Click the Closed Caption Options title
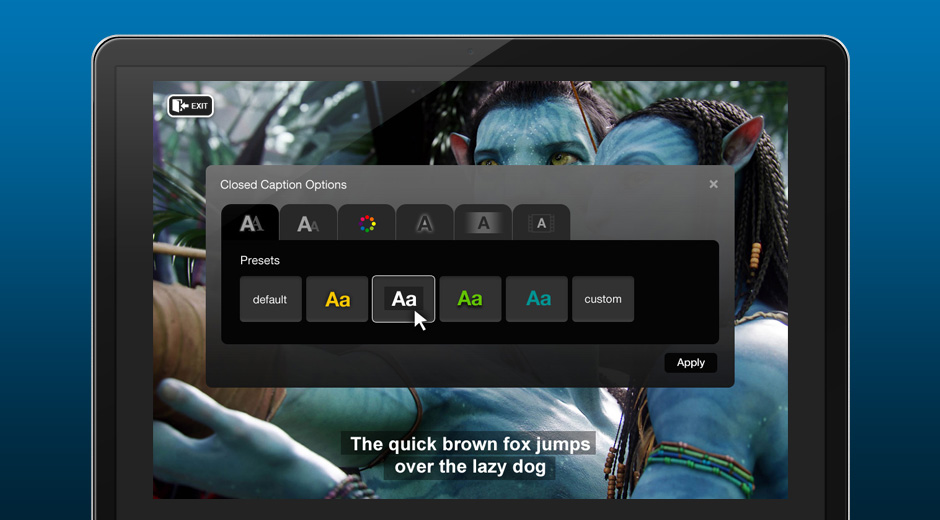 tap(283, 185)
